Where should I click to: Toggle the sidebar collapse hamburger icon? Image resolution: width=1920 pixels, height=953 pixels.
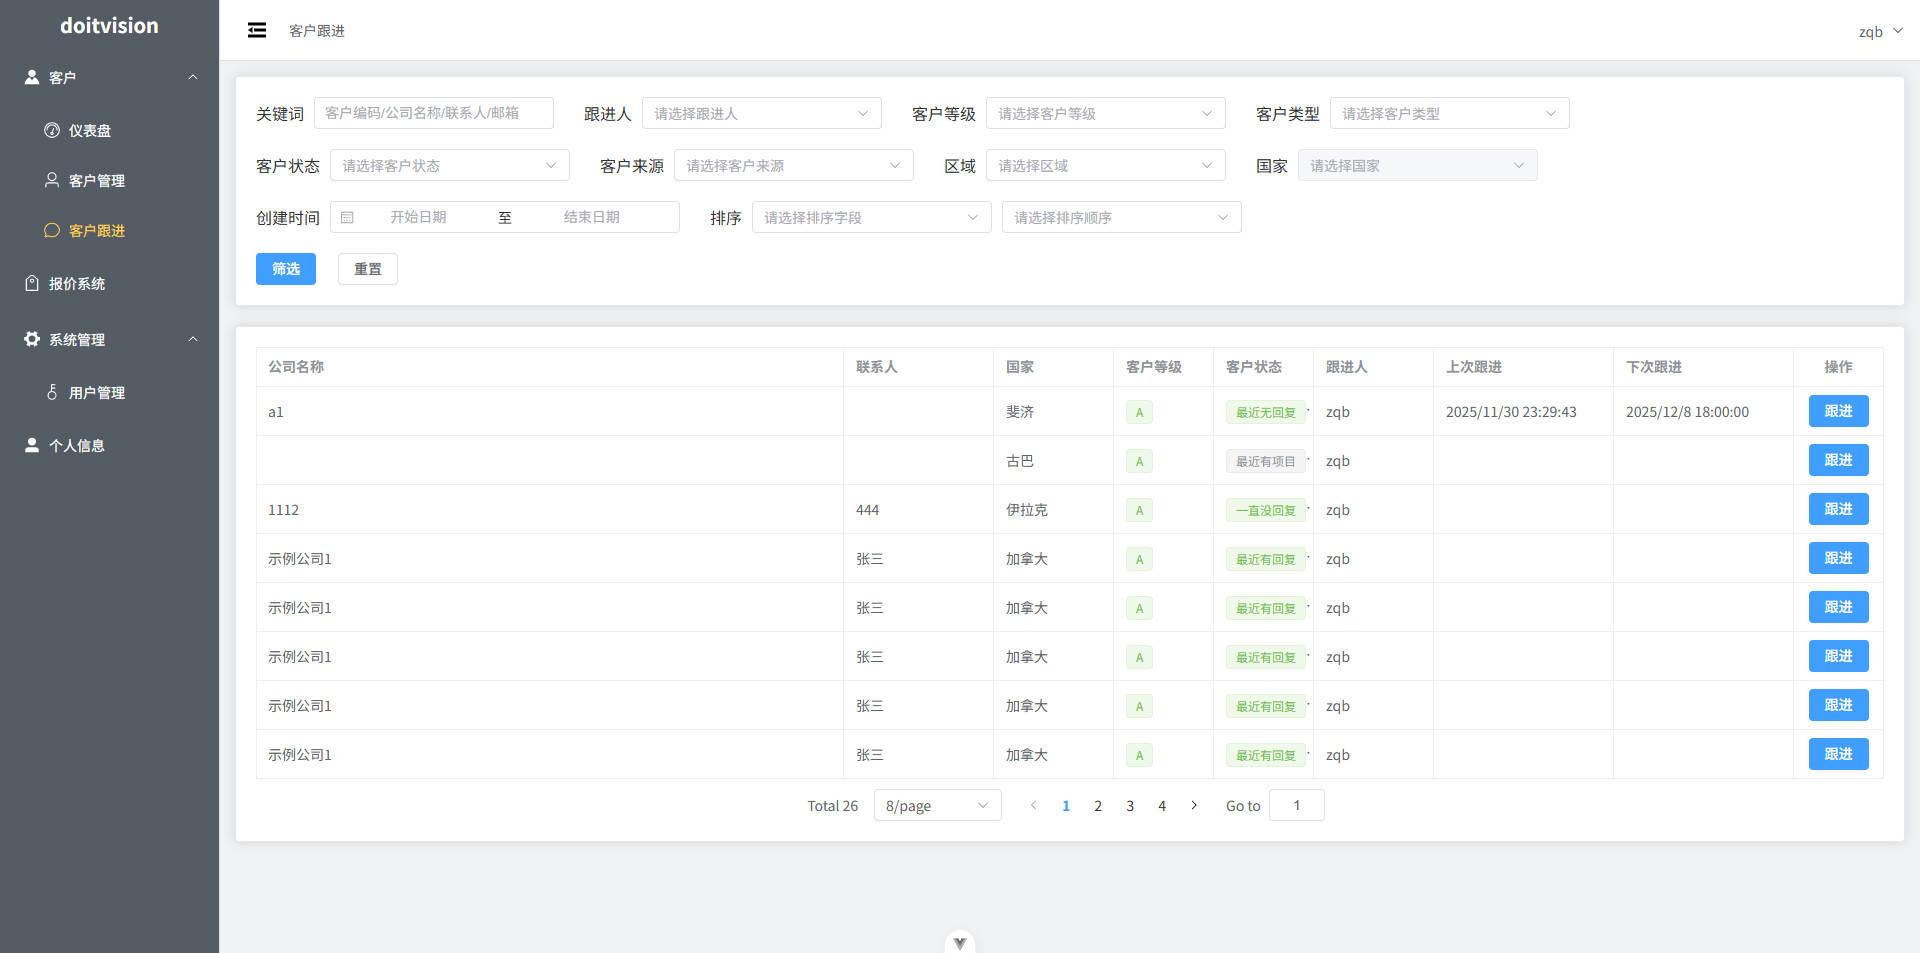point(257,30)
